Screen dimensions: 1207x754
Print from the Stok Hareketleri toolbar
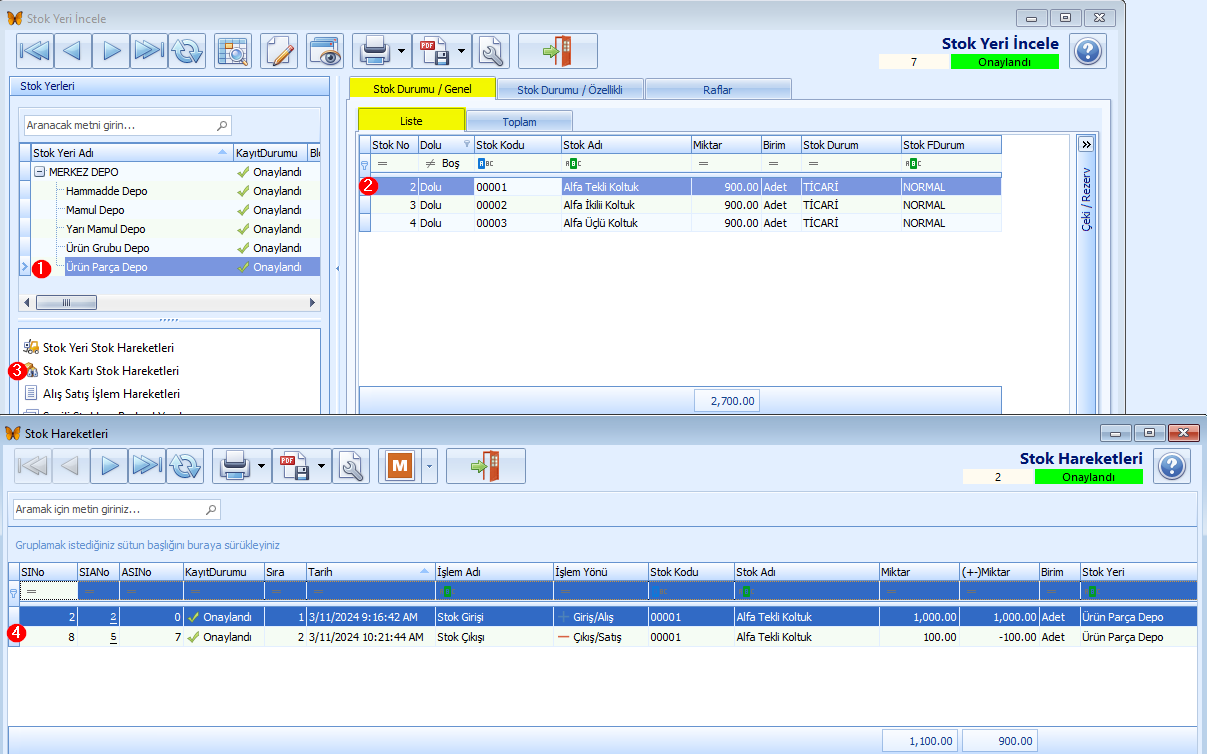233,465
